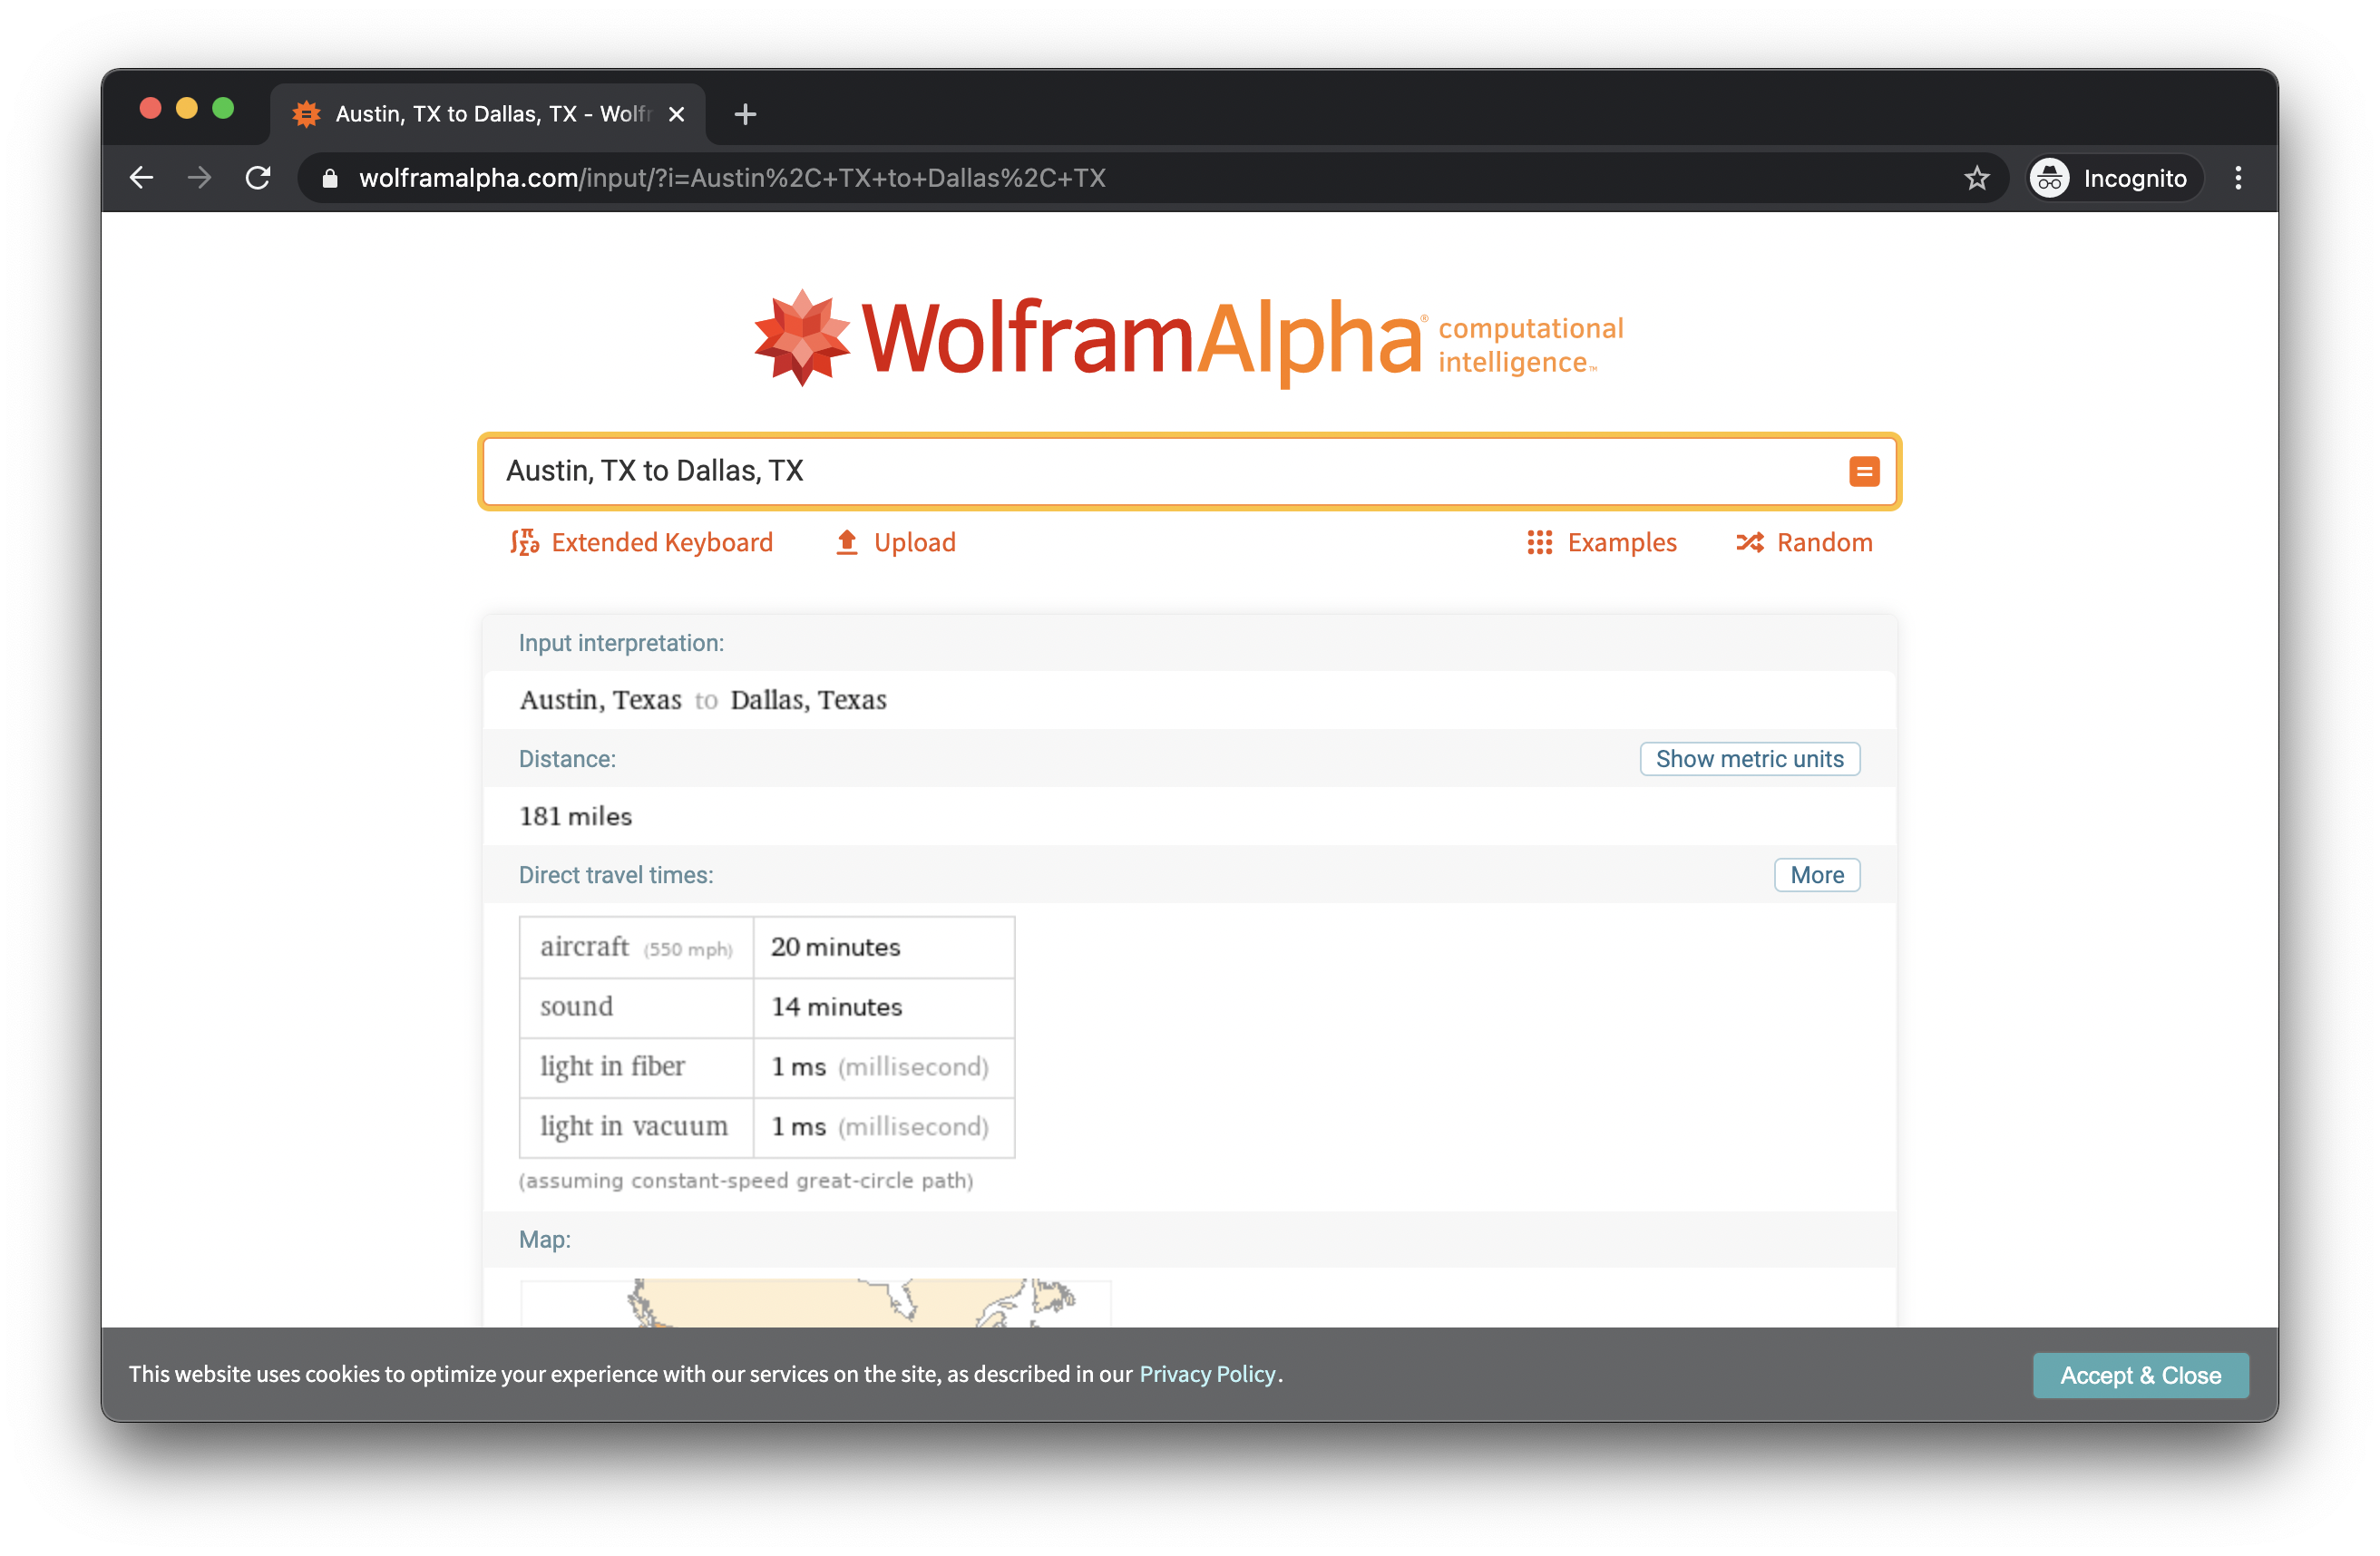
Task: Go back to the previous page
Action: (141, 178)
